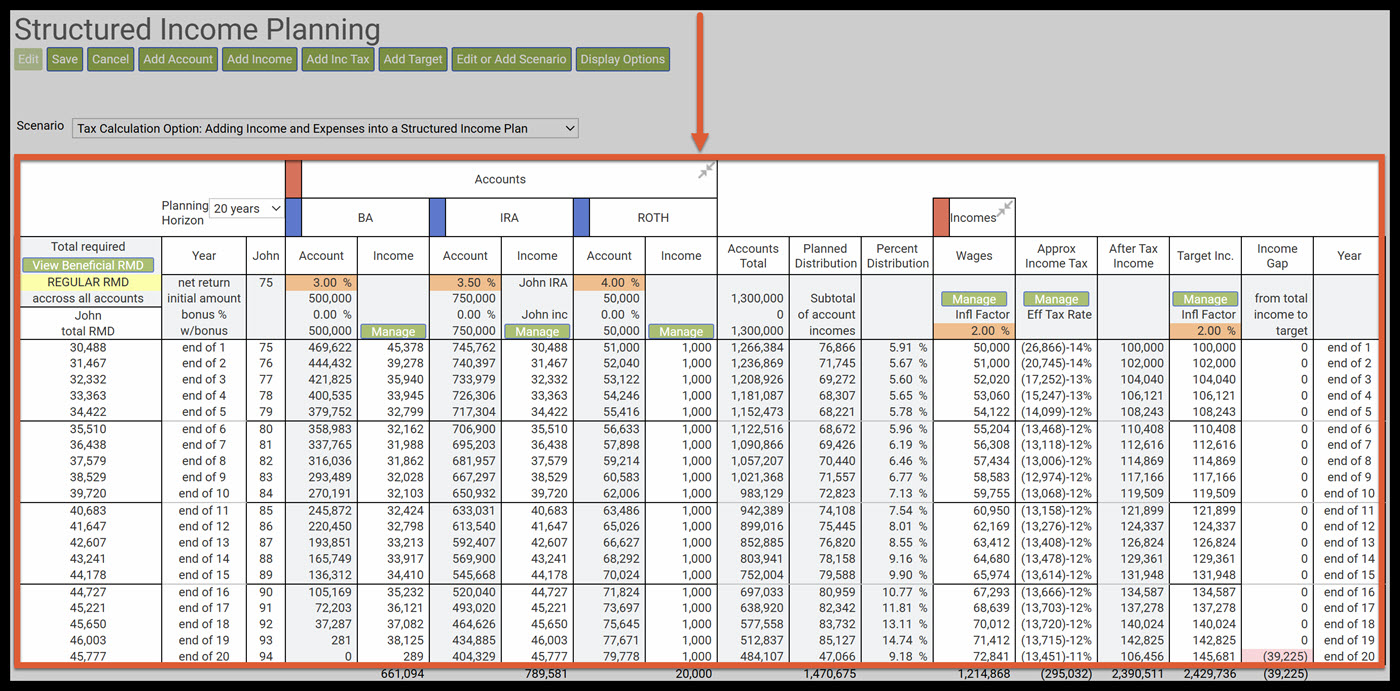
Task: Open Edit or Add Scenario
Action: click(511, 59)
